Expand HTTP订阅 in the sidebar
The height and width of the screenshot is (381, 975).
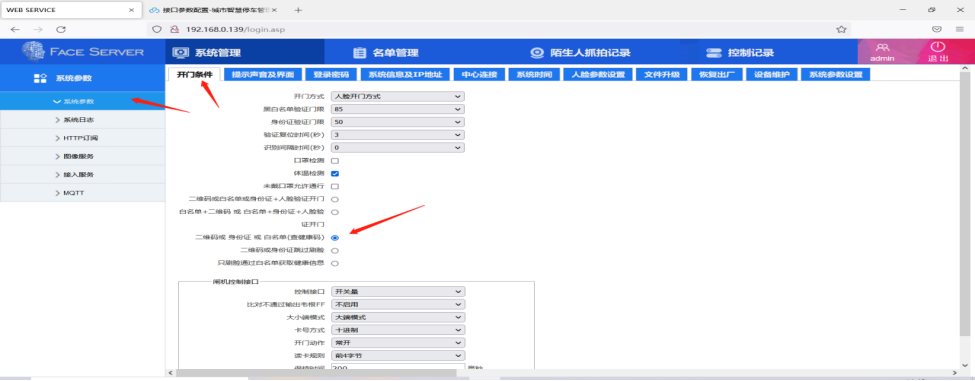pyautogui.click(x=83, y=138)
